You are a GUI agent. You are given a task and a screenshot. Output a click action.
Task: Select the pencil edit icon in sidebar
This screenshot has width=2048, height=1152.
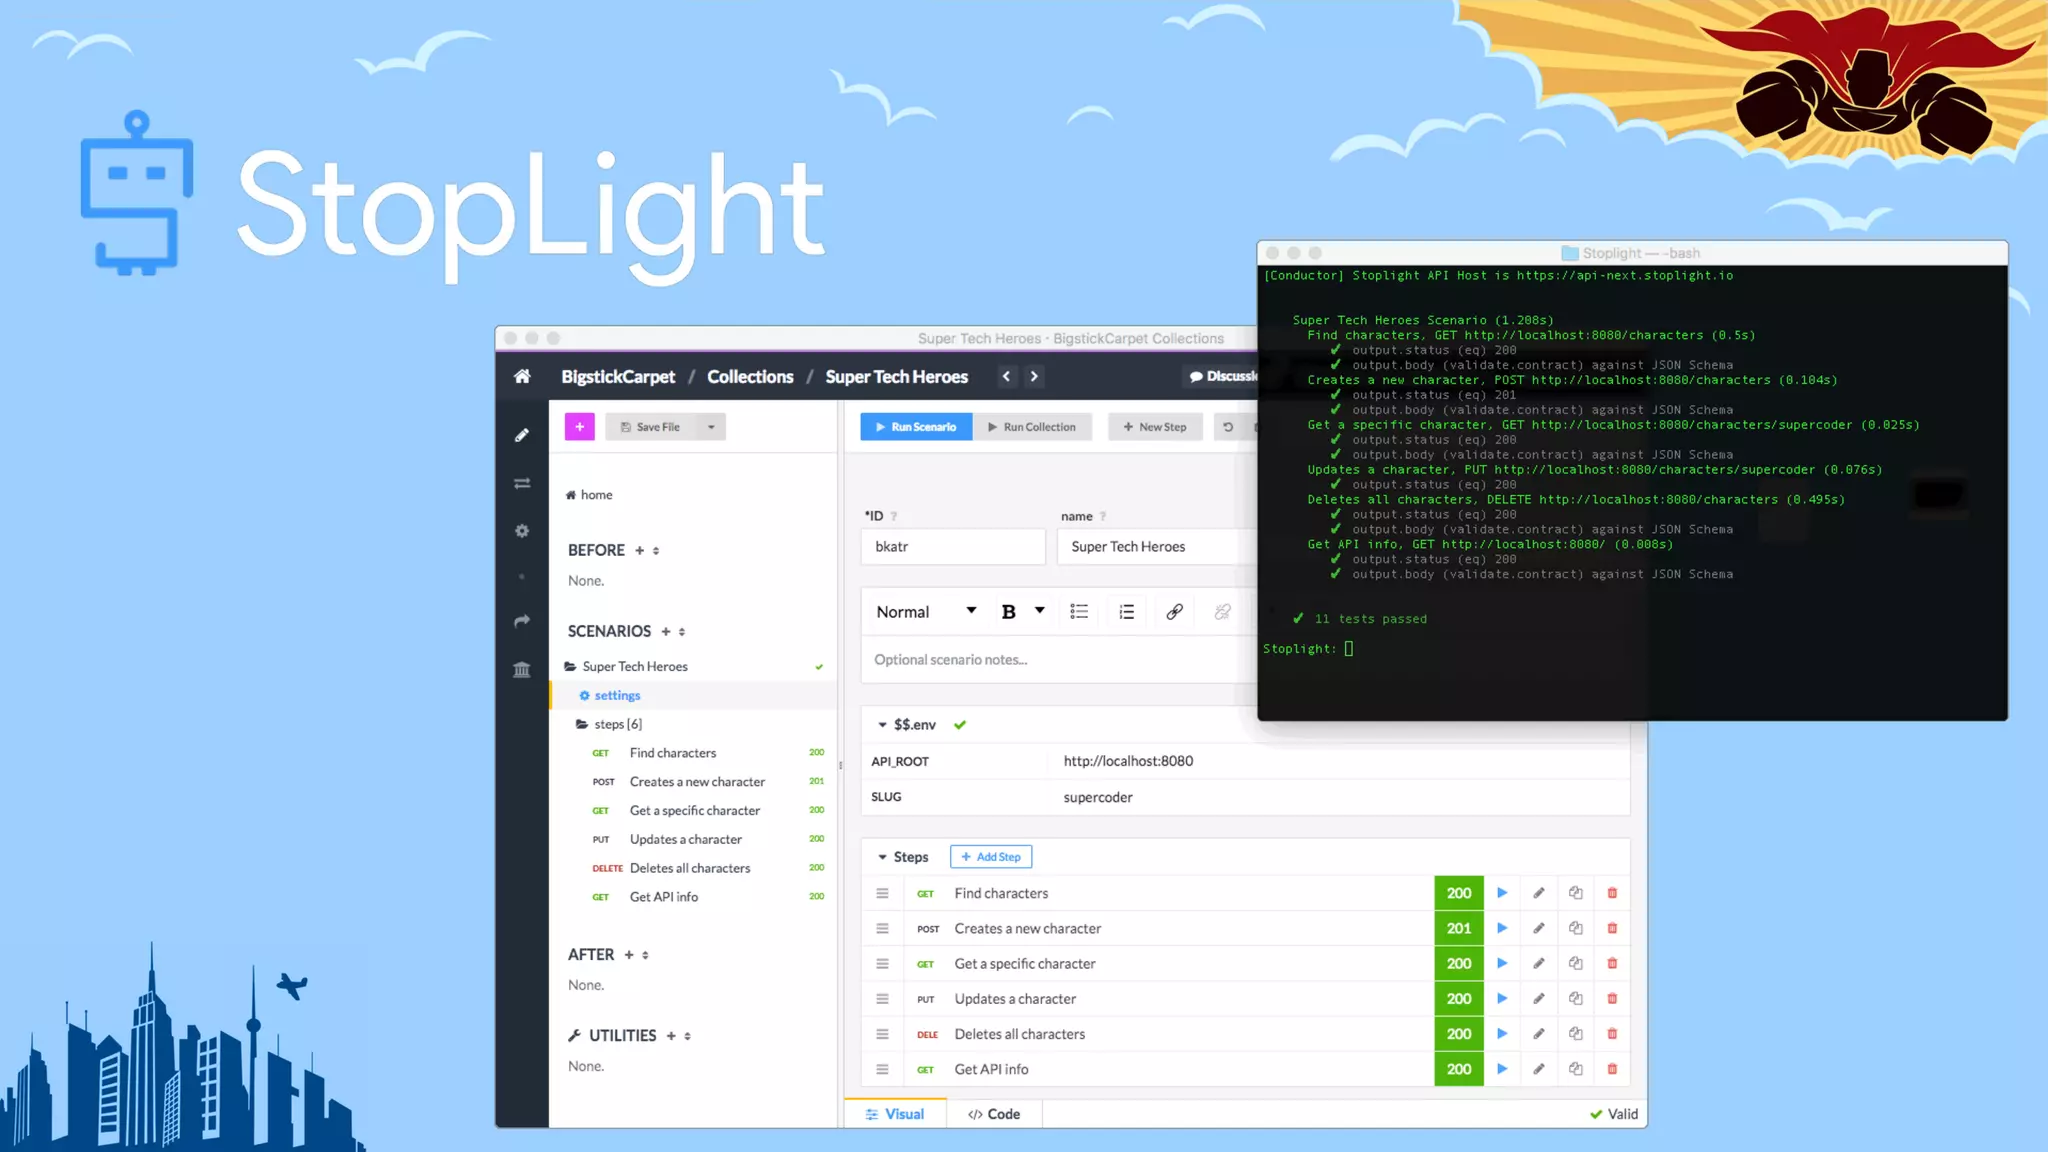(x=522, y=435)
